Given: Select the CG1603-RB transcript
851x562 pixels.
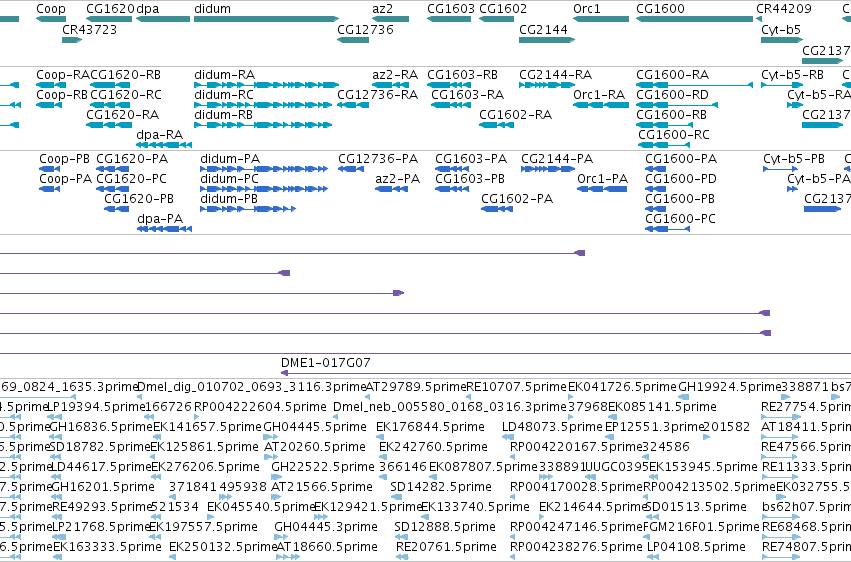Looking at the screenshot, I should (x=449, y=85).
